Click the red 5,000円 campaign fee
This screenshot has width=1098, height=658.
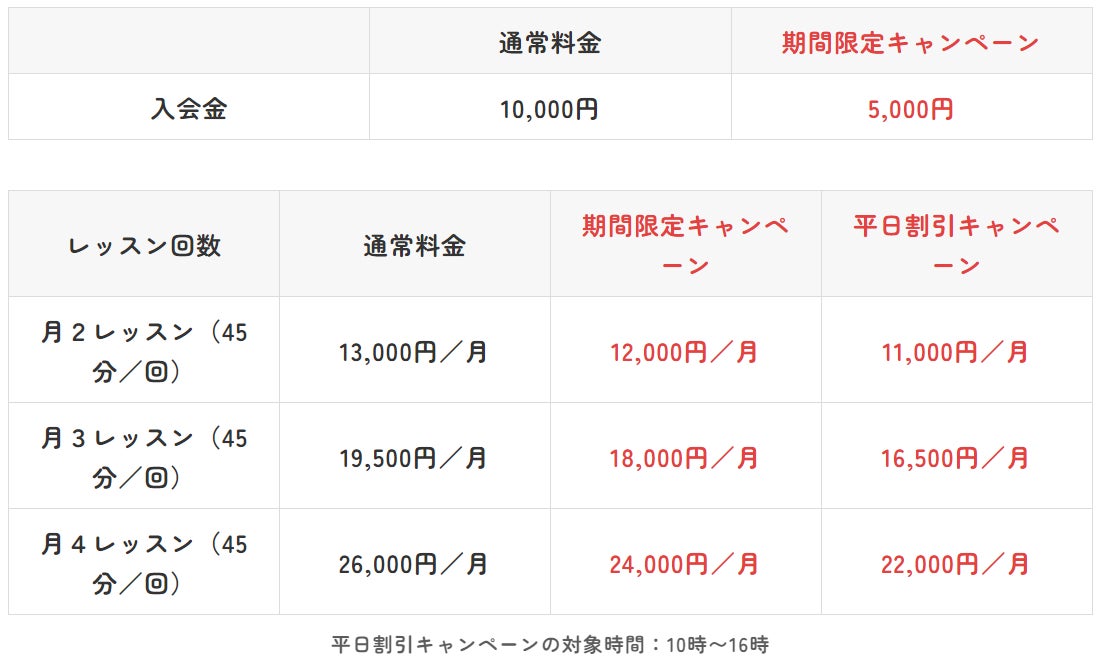(x=910, y=108)
